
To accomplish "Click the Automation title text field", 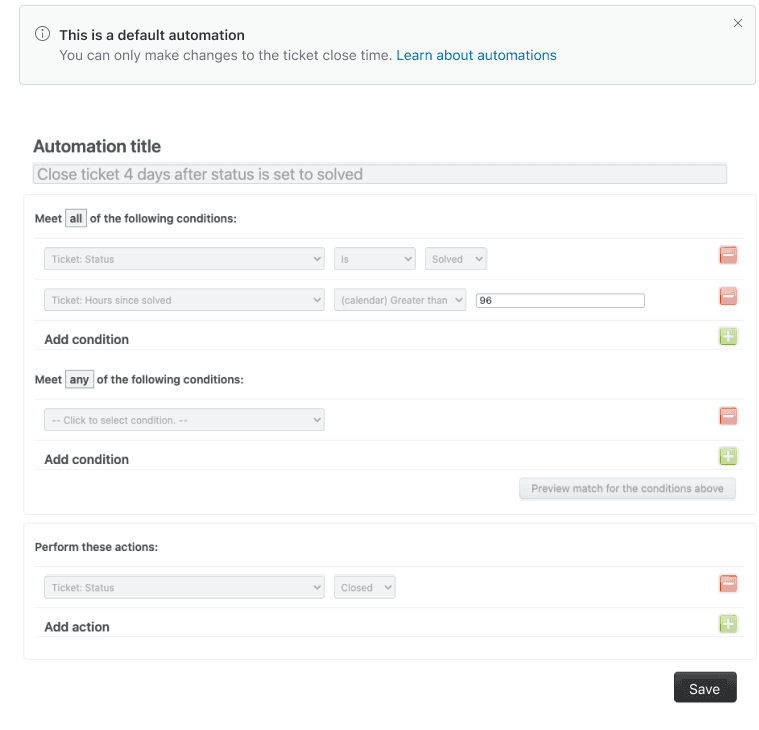I will pos(380,174).
